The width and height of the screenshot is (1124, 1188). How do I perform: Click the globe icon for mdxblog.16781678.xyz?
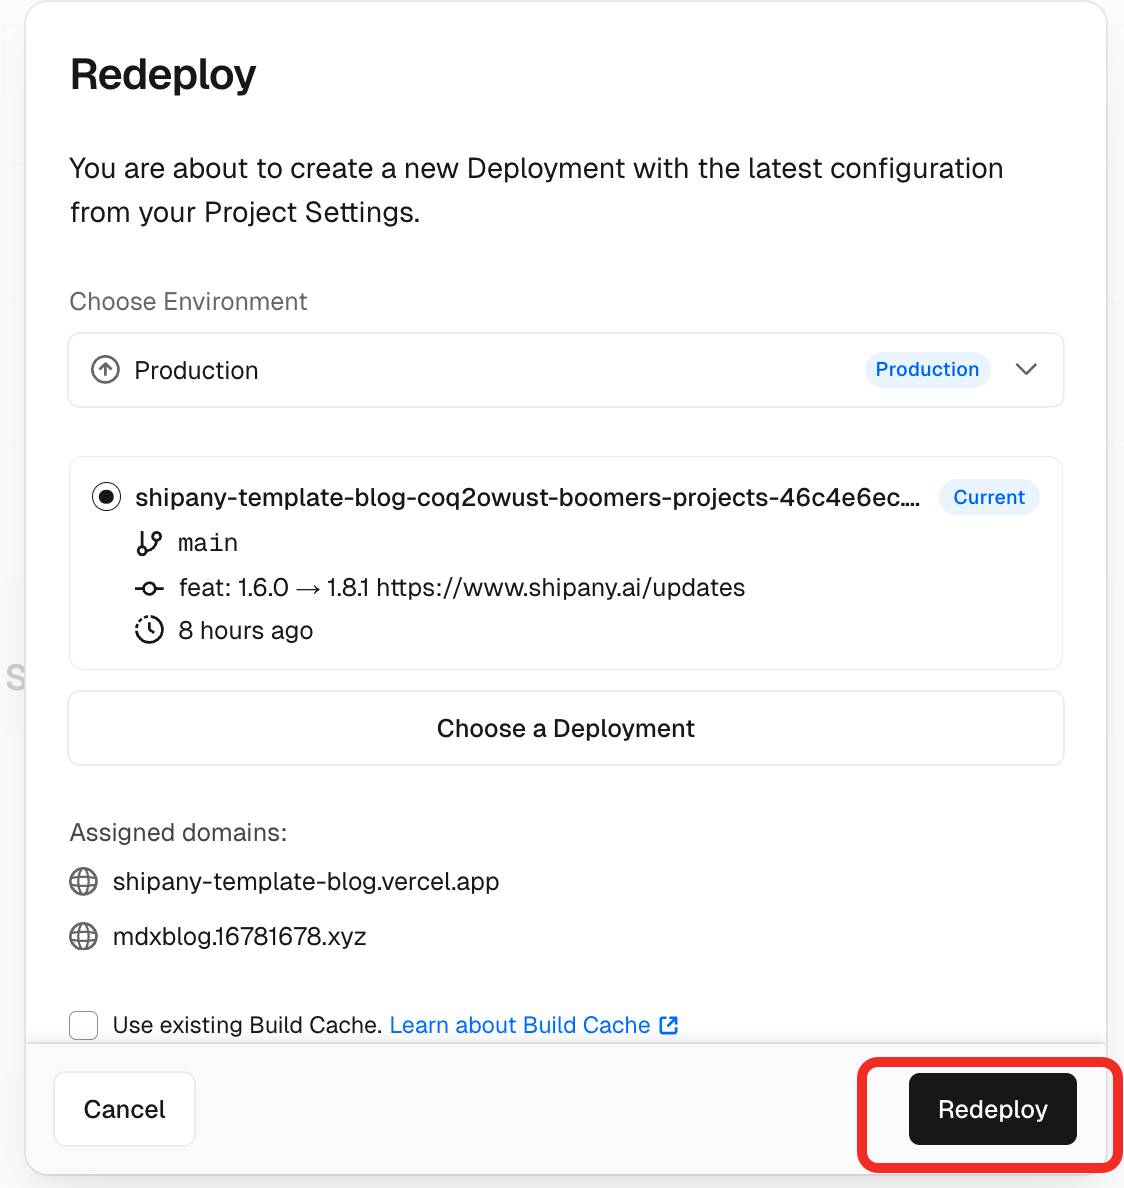(84, 936)
